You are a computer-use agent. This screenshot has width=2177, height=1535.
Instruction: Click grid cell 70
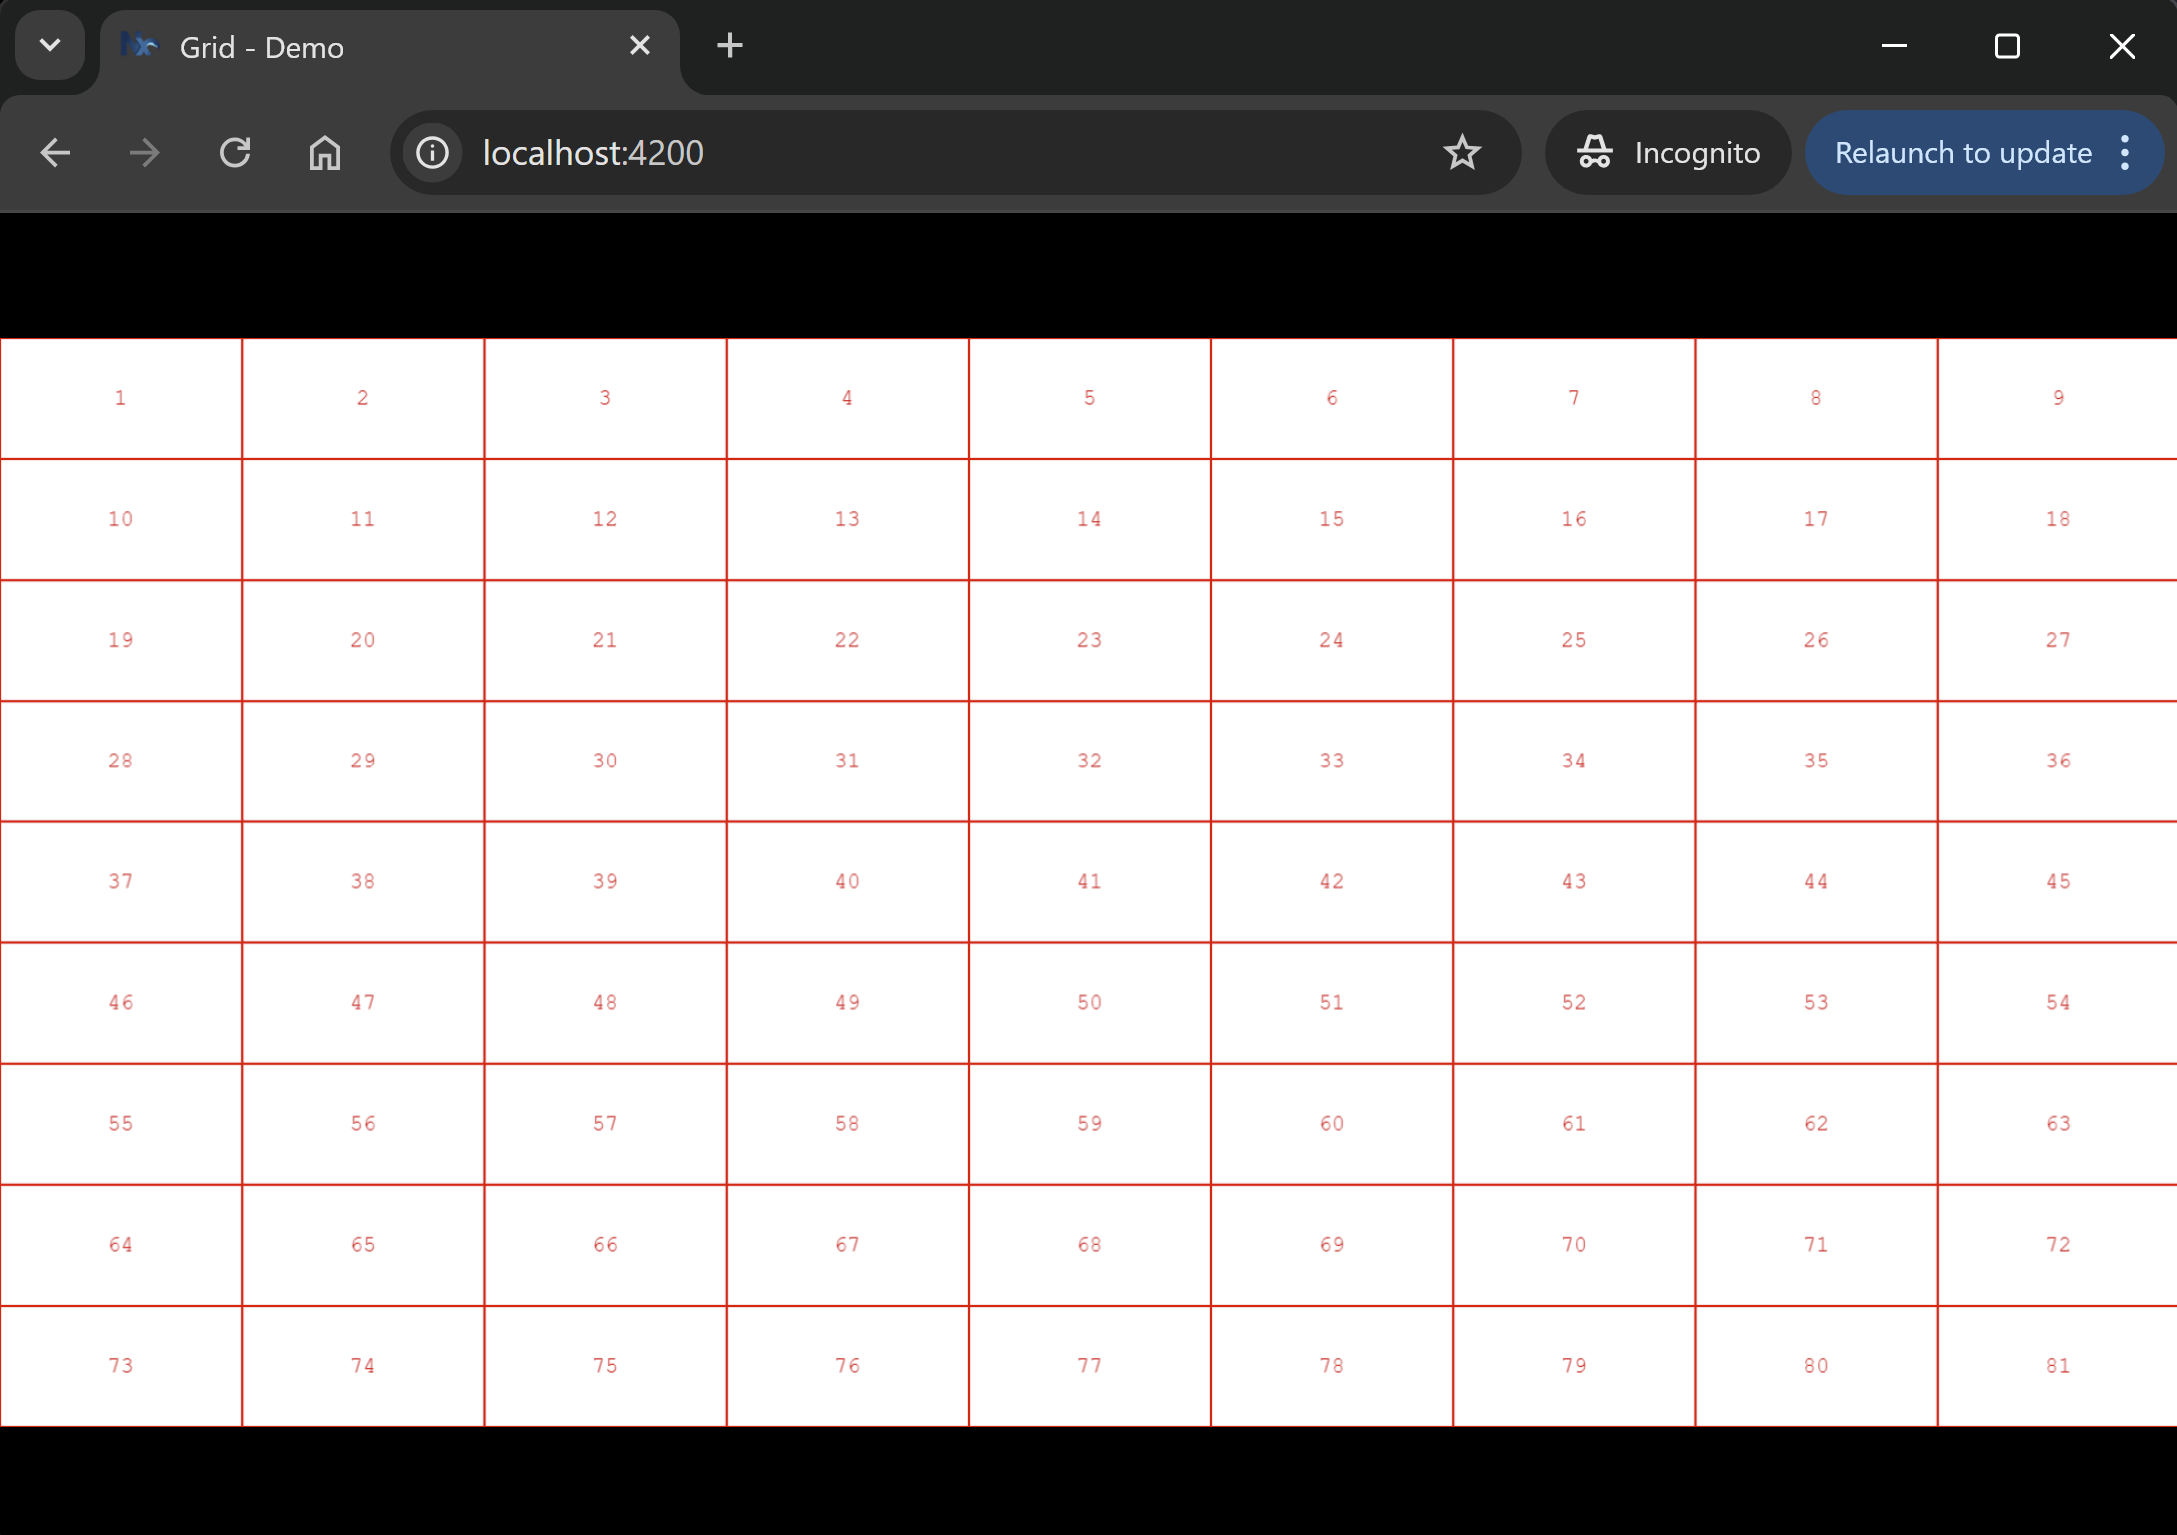click(x=1574, y=1246)
